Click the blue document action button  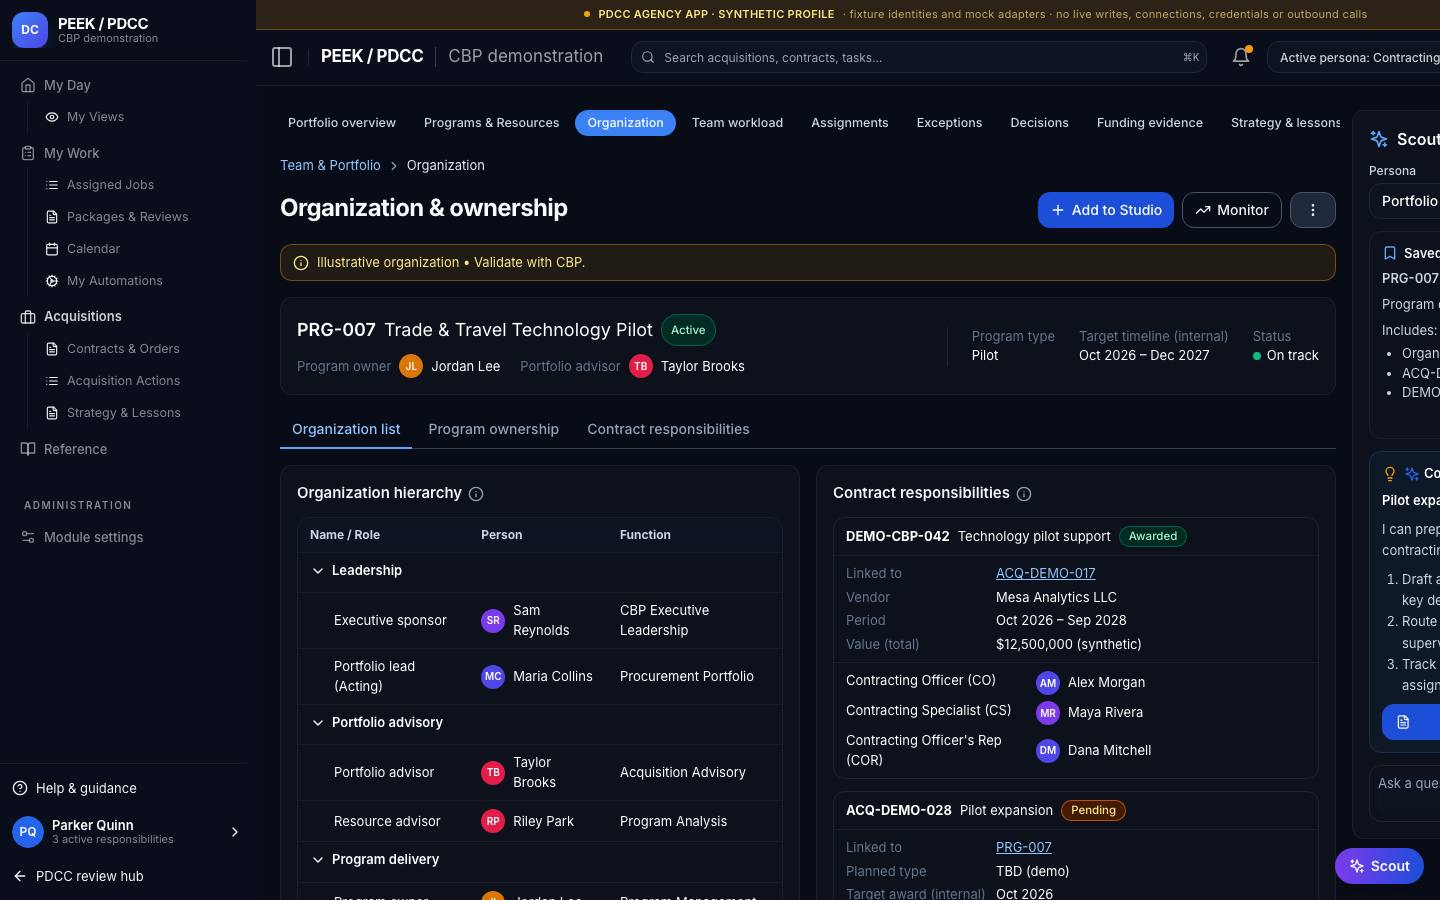click(x=1411, y=722)
